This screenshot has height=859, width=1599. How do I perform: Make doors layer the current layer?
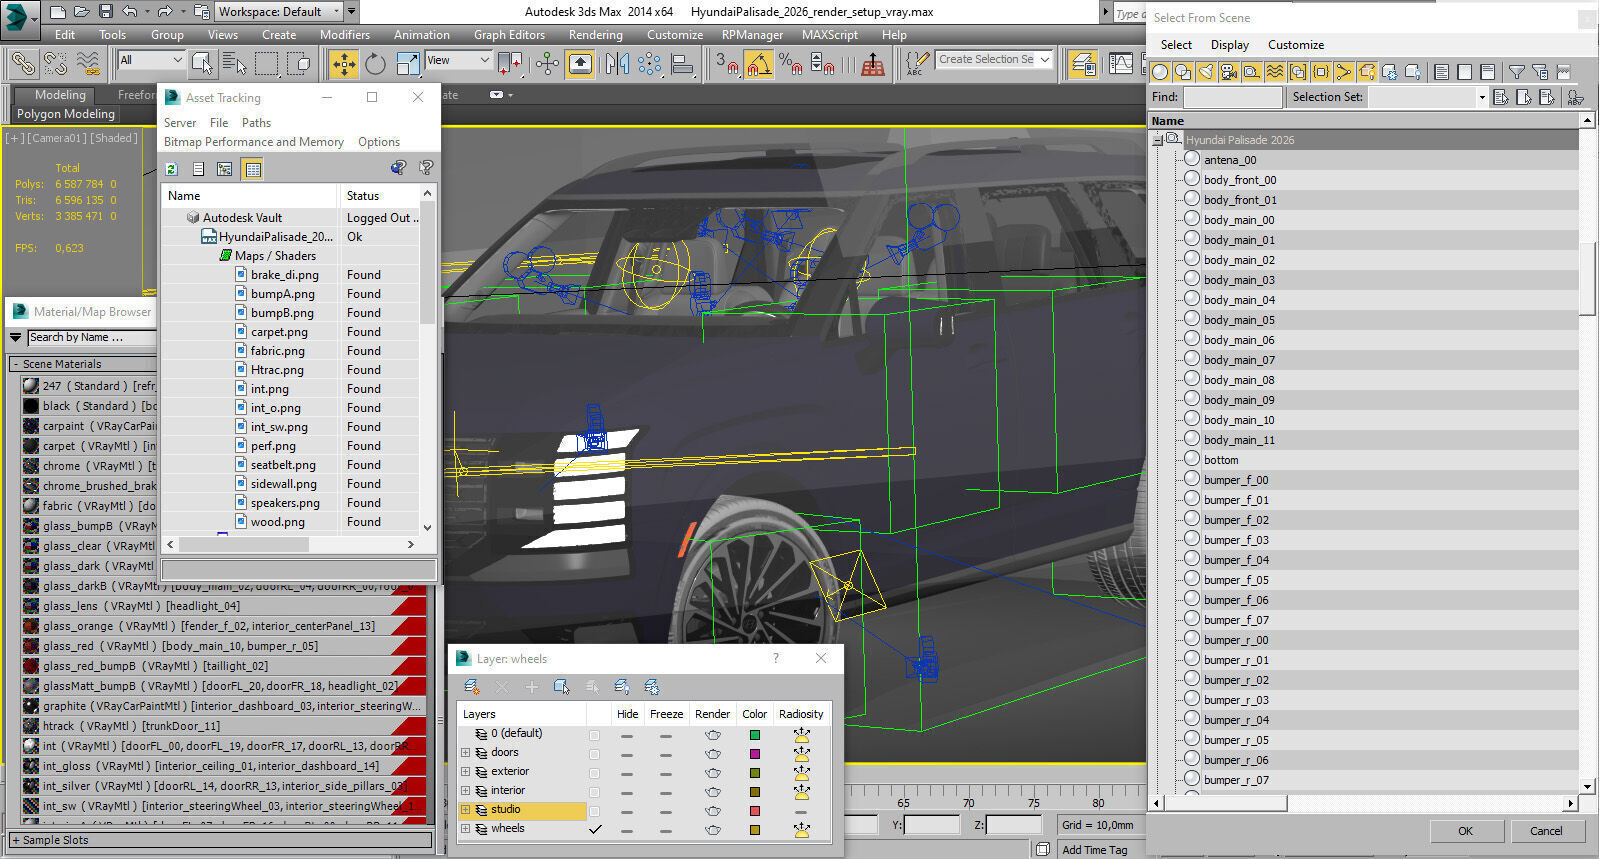pos(595,754)
